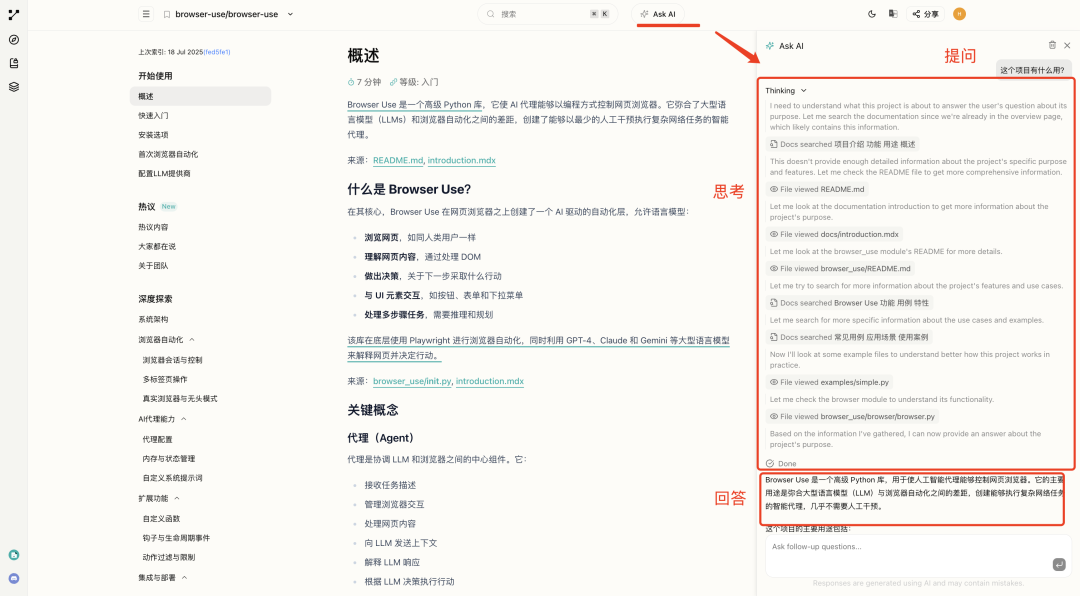Open the 真实浏览器与无头模式 sidebar page
The width and height of the screenshot is (1080, 596).
180,399
